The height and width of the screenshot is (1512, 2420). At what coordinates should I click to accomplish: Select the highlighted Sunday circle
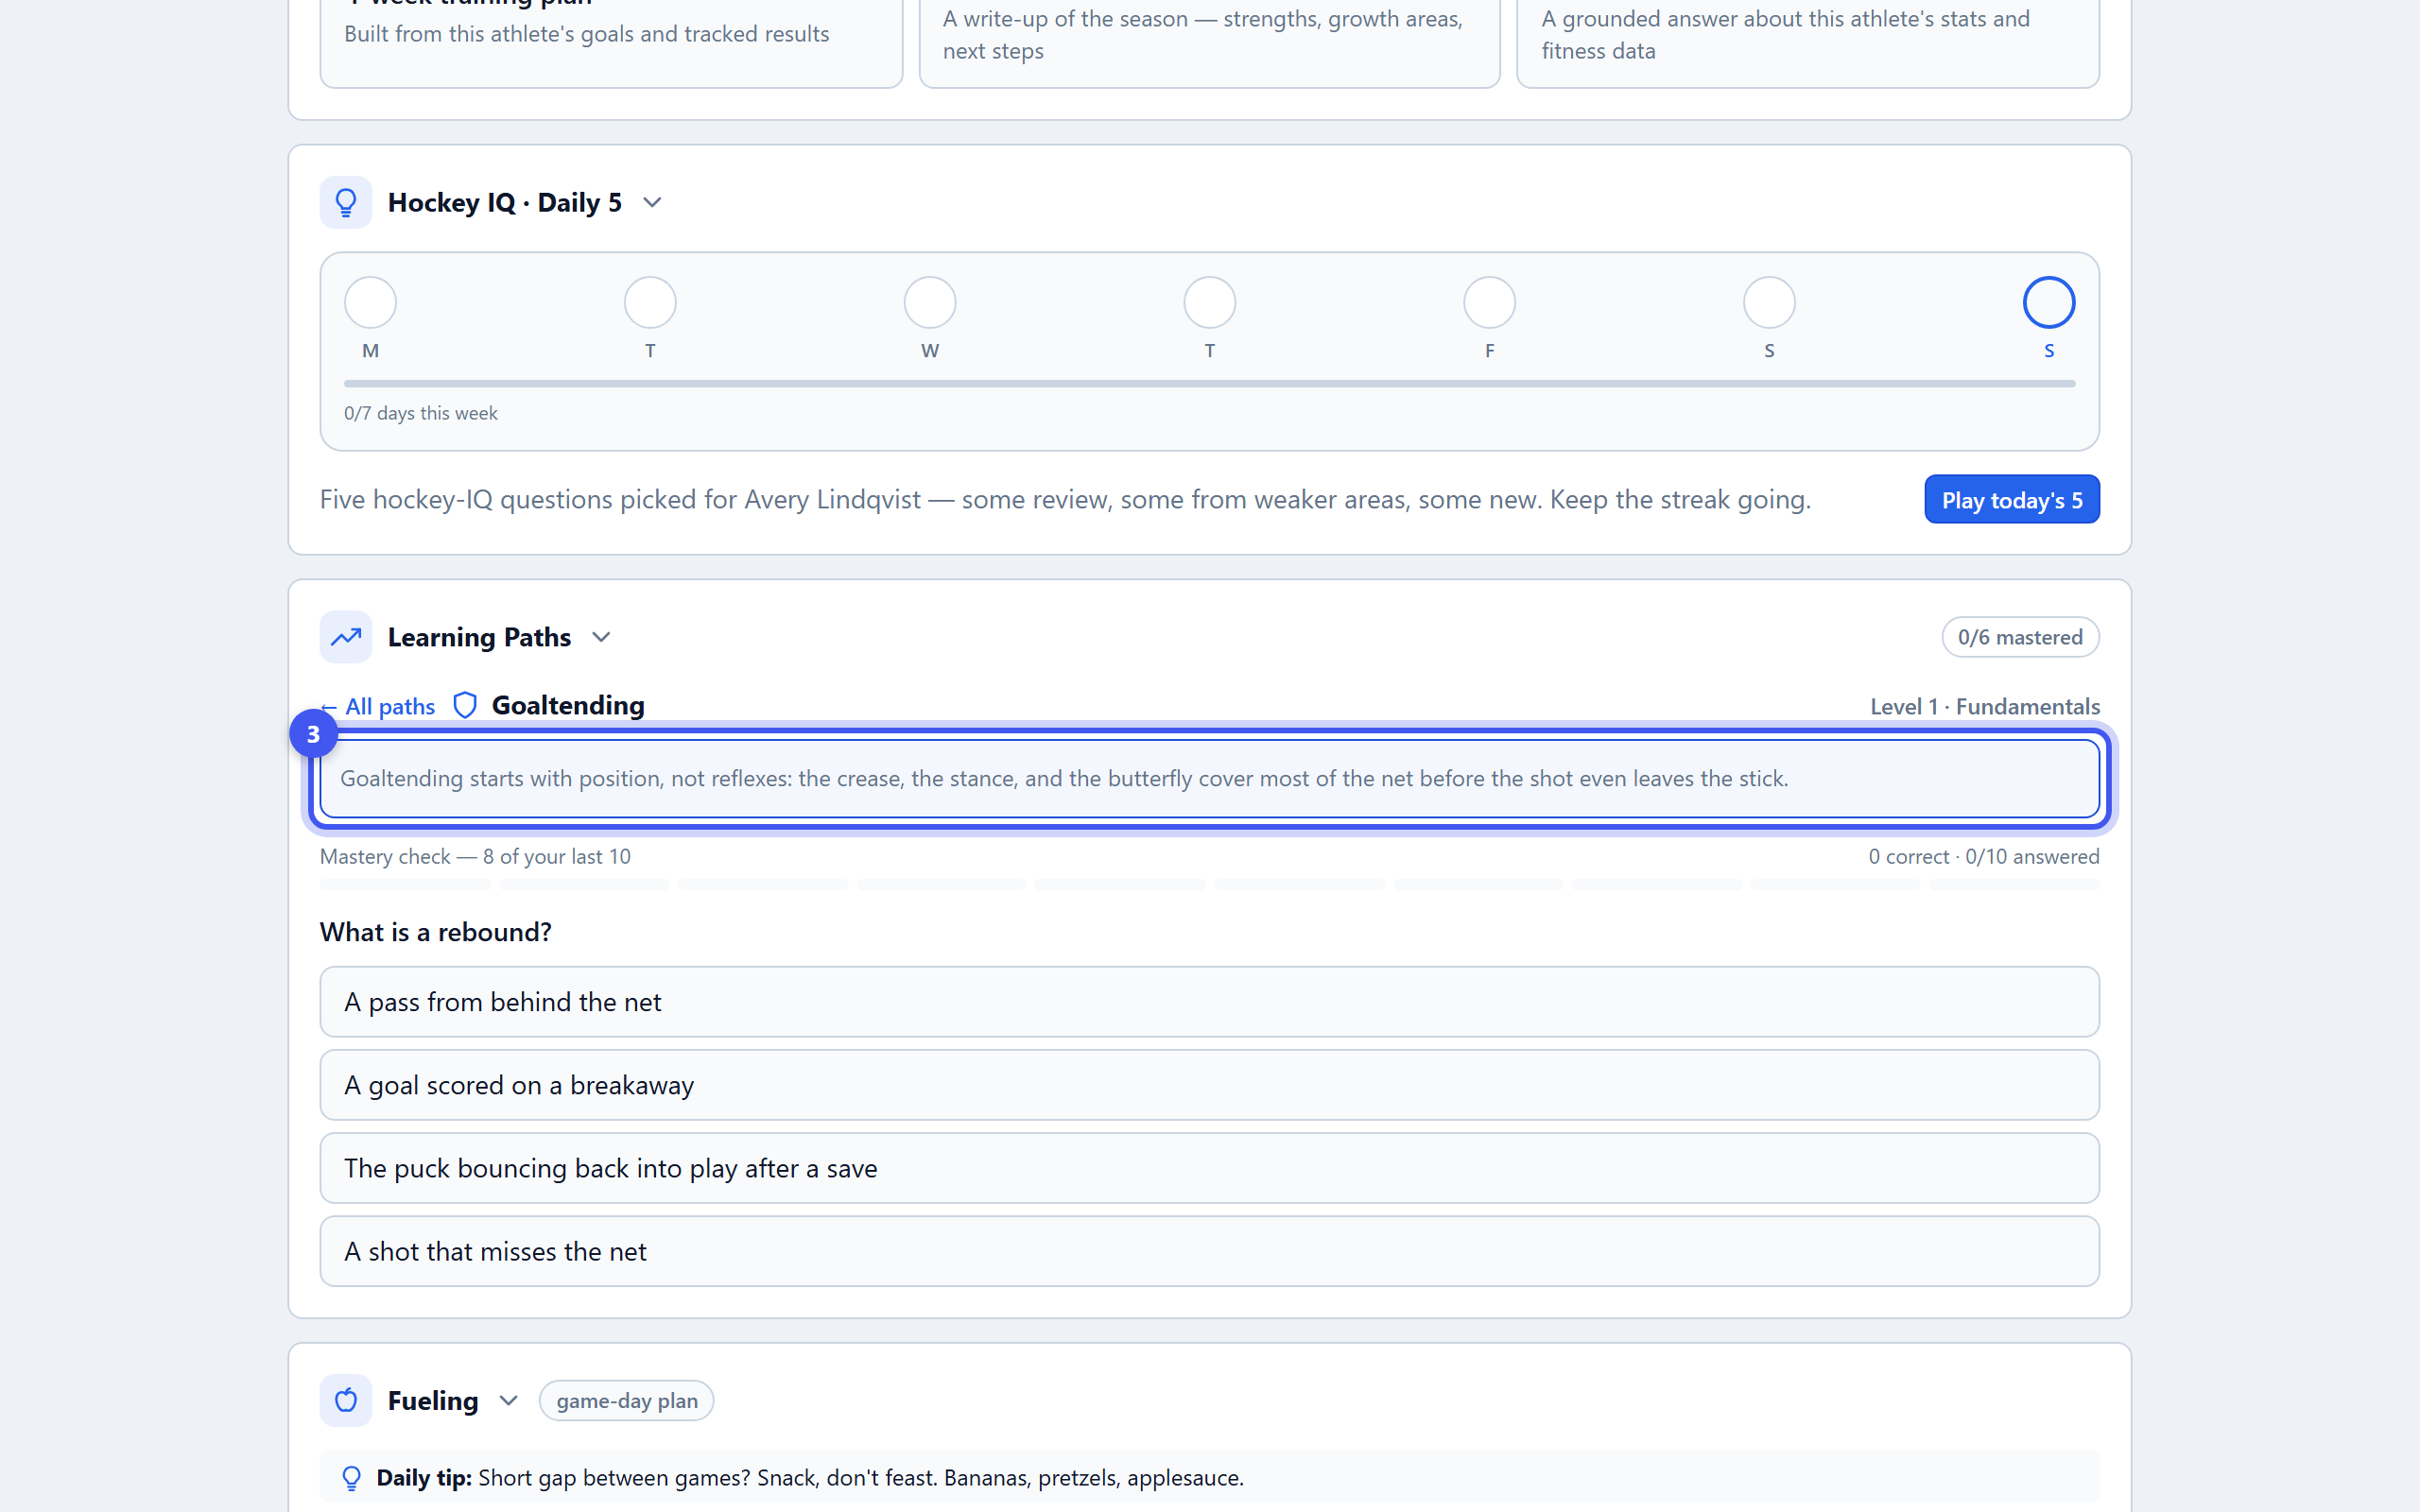coord(2049,302)
